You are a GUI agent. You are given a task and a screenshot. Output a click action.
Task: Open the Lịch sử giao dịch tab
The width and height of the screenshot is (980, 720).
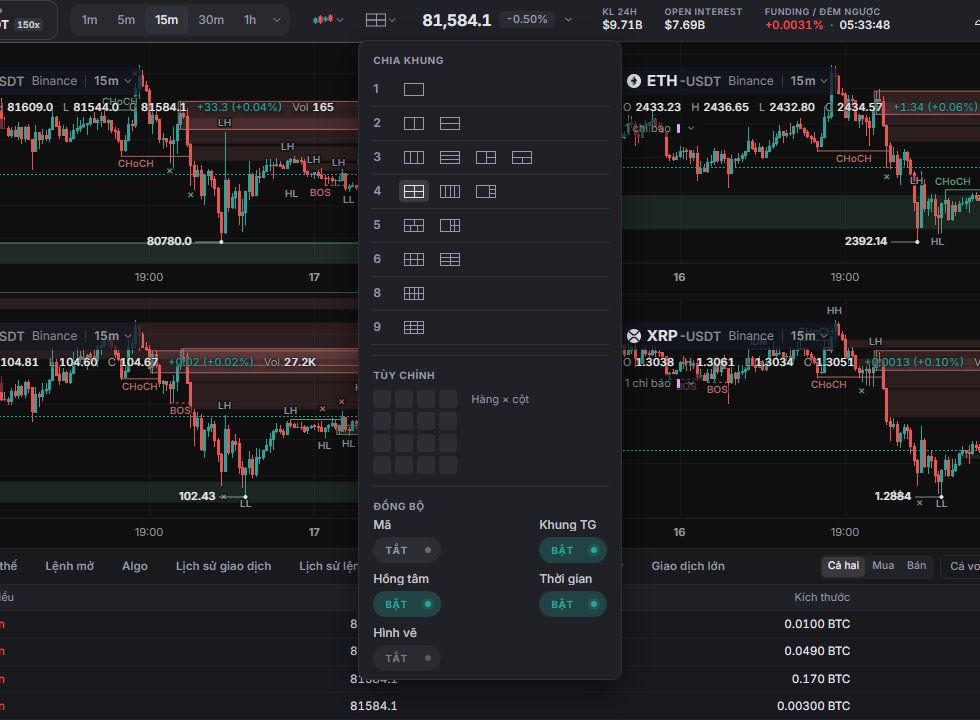(224, 566)
